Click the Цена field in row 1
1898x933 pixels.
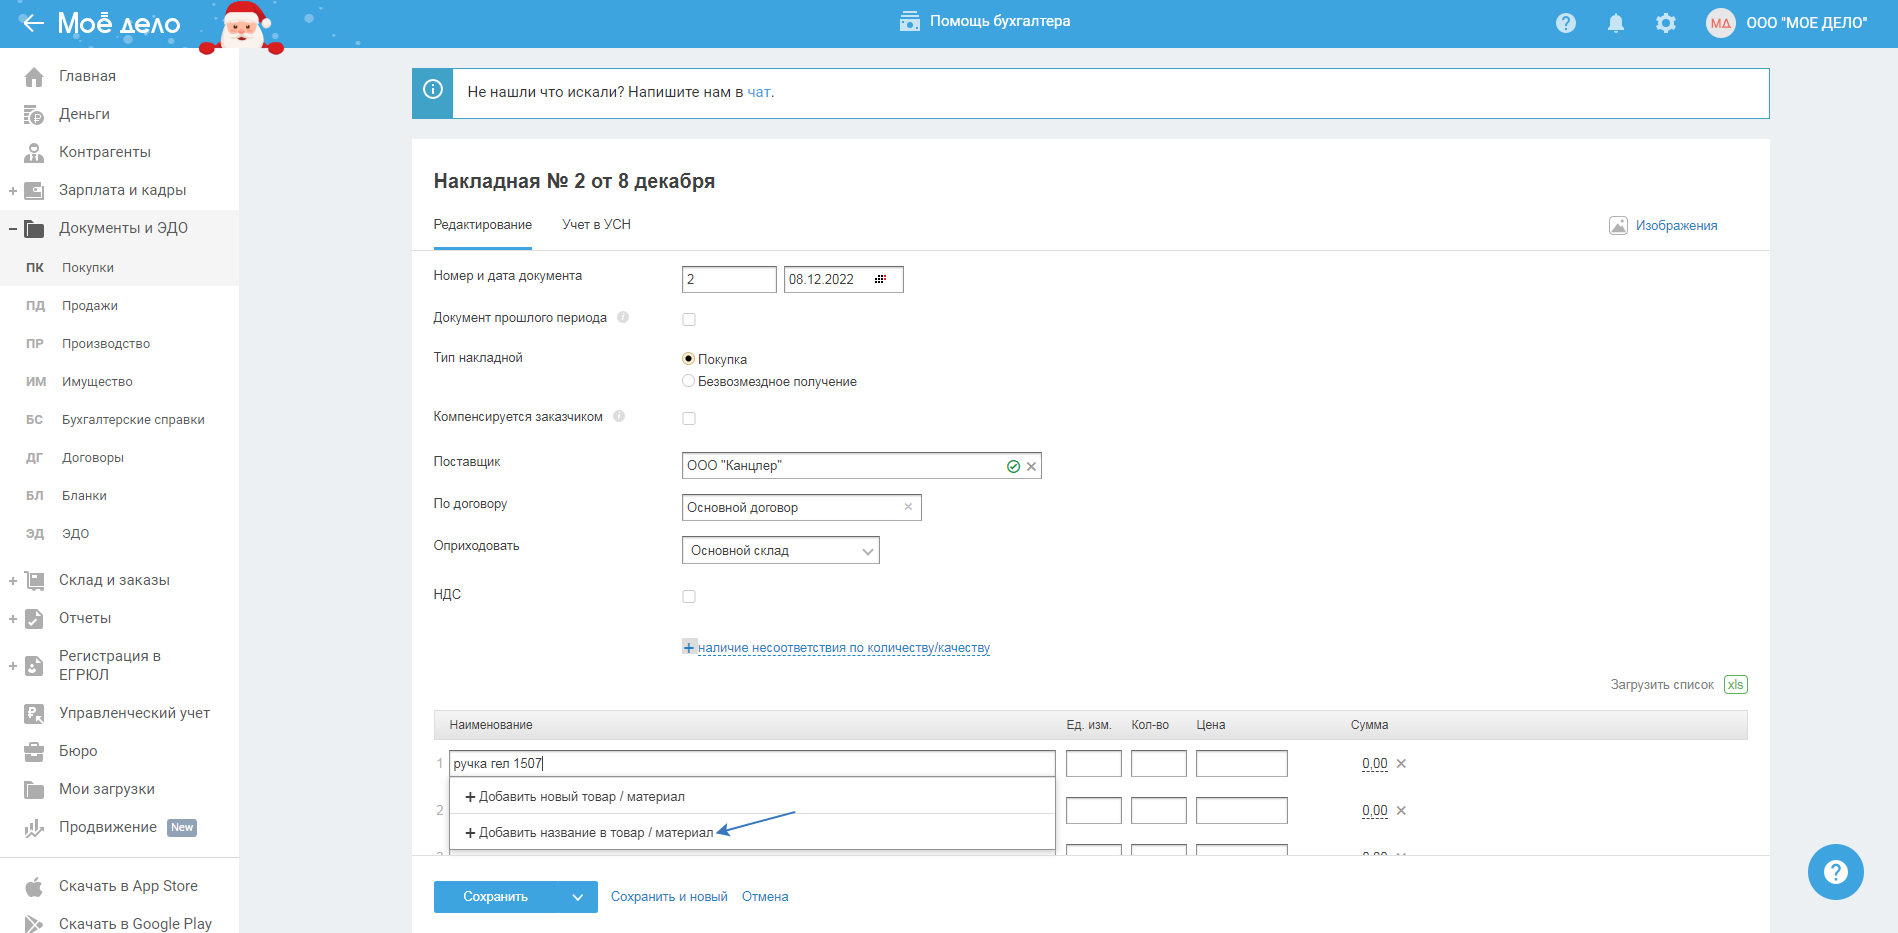[x=1242, y=764]
